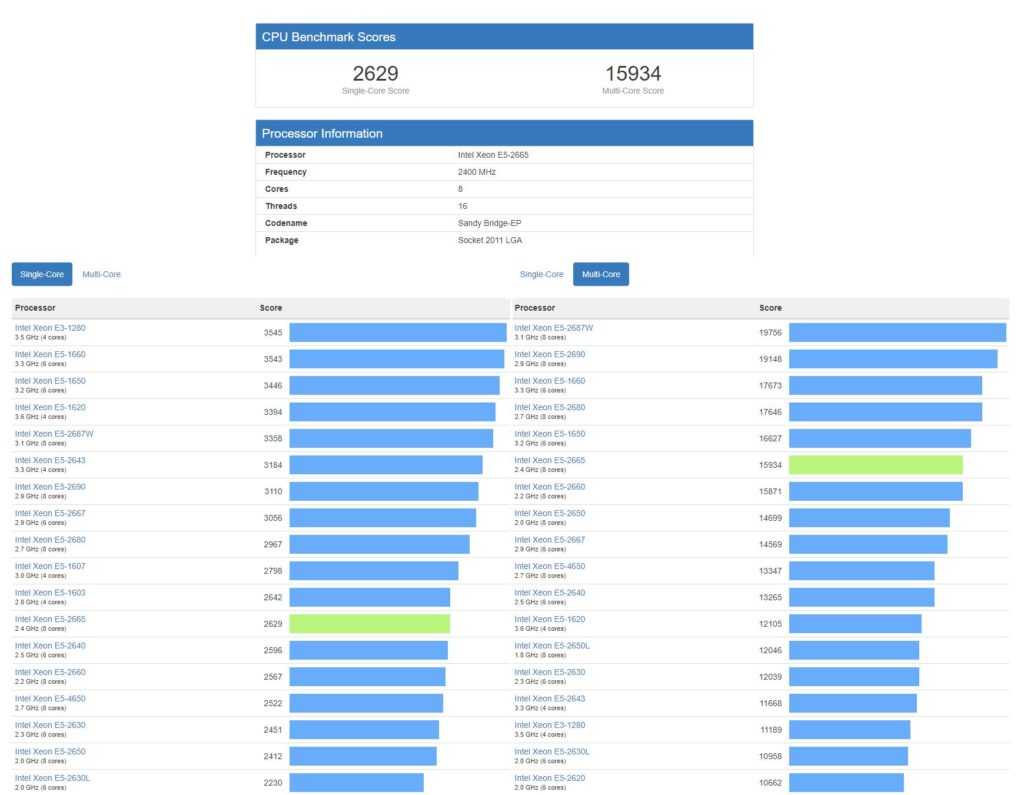Click the green E5-2665 bar in multi-core table

876,465
